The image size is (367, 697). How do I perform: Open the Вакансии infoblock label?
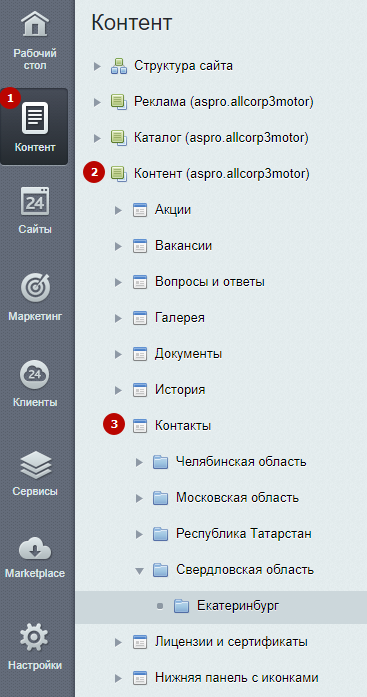coord(183,246)
